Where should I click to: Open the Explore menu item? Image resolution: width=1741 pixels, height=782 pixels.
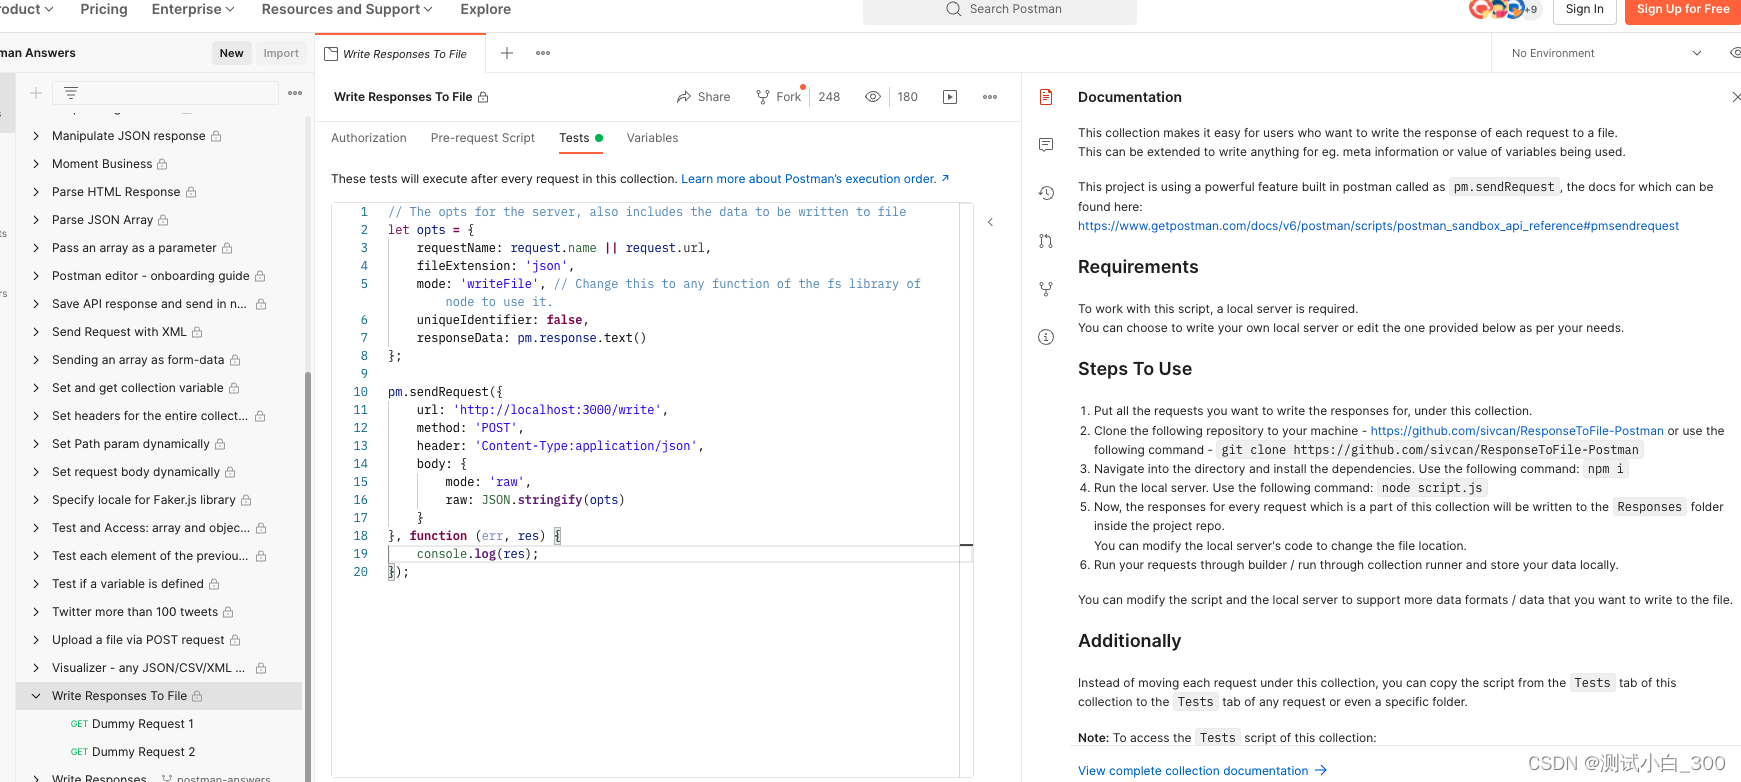click(486, 9)
